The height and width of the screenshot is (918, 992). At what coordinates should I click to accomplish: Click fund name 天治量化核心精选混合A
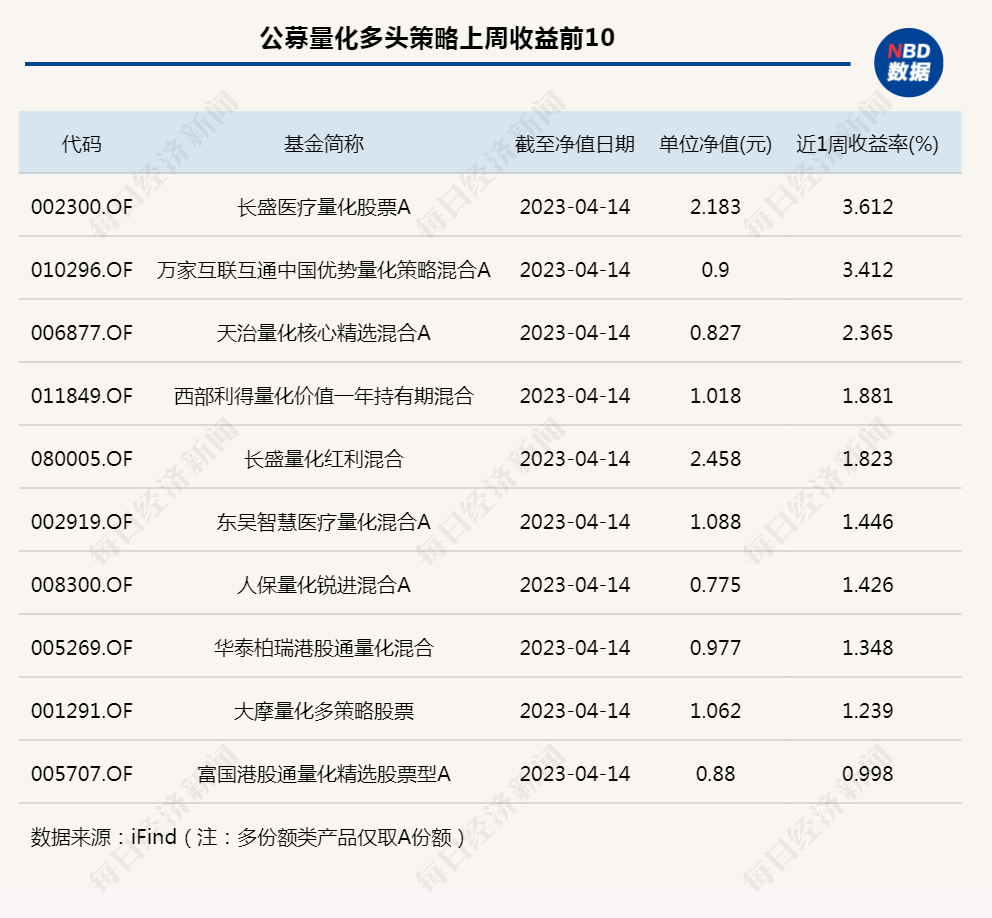point(323,333)
